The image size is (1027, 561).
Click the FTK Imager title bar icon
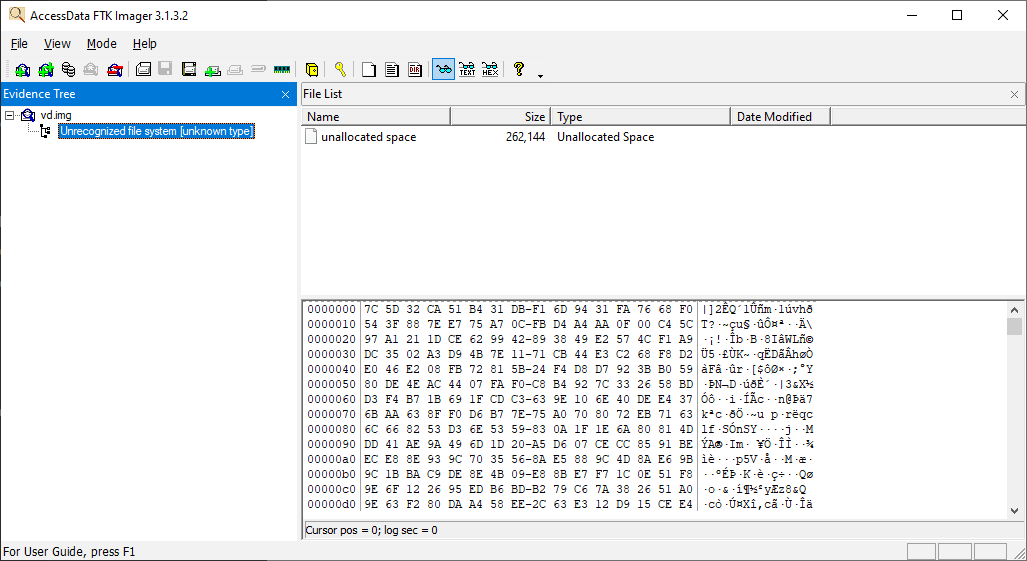point(16,15)
